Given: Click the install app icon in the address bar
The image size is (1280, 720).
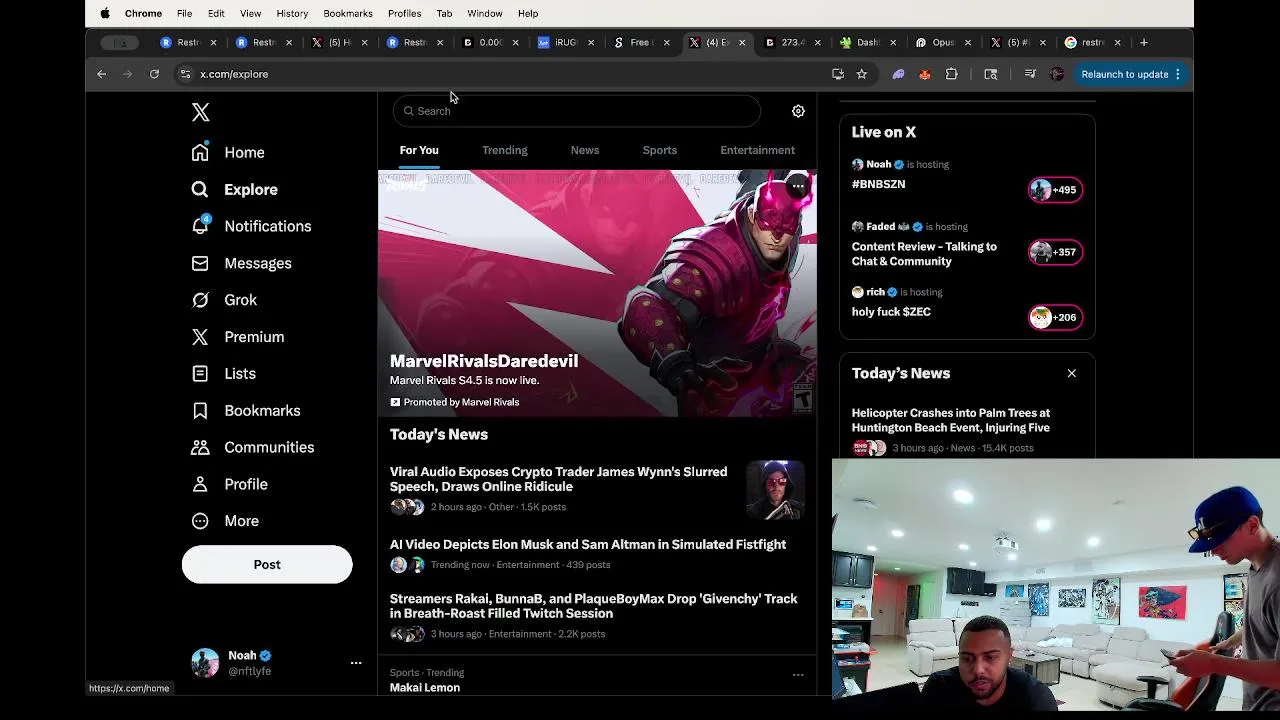Looking at the screenshot, I should (x=838, y=74).
